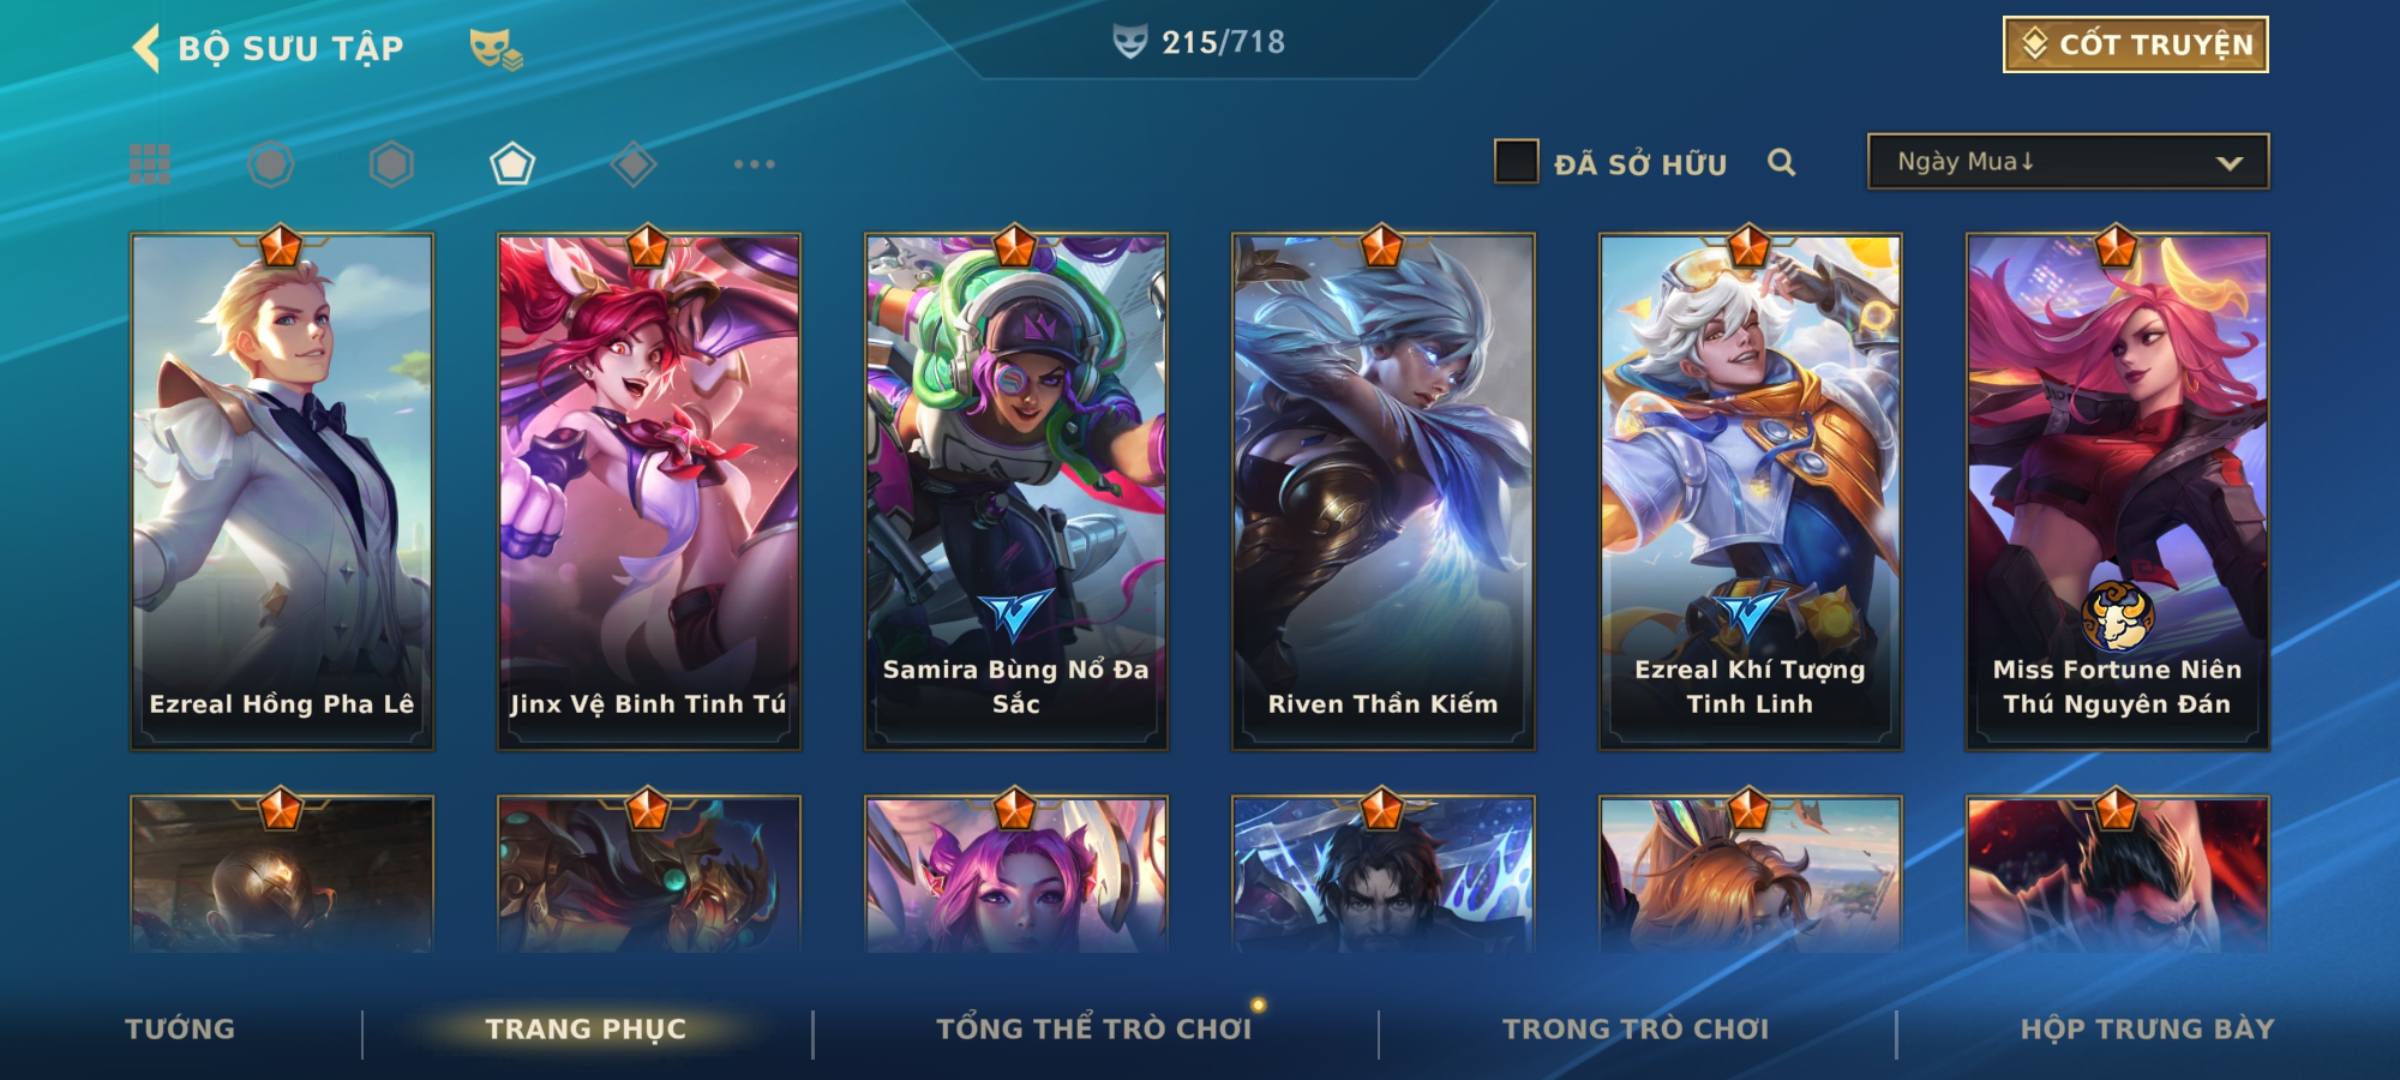
Task: Click the Ngày Mua dropdown chevron
Action: (2229, 163)
